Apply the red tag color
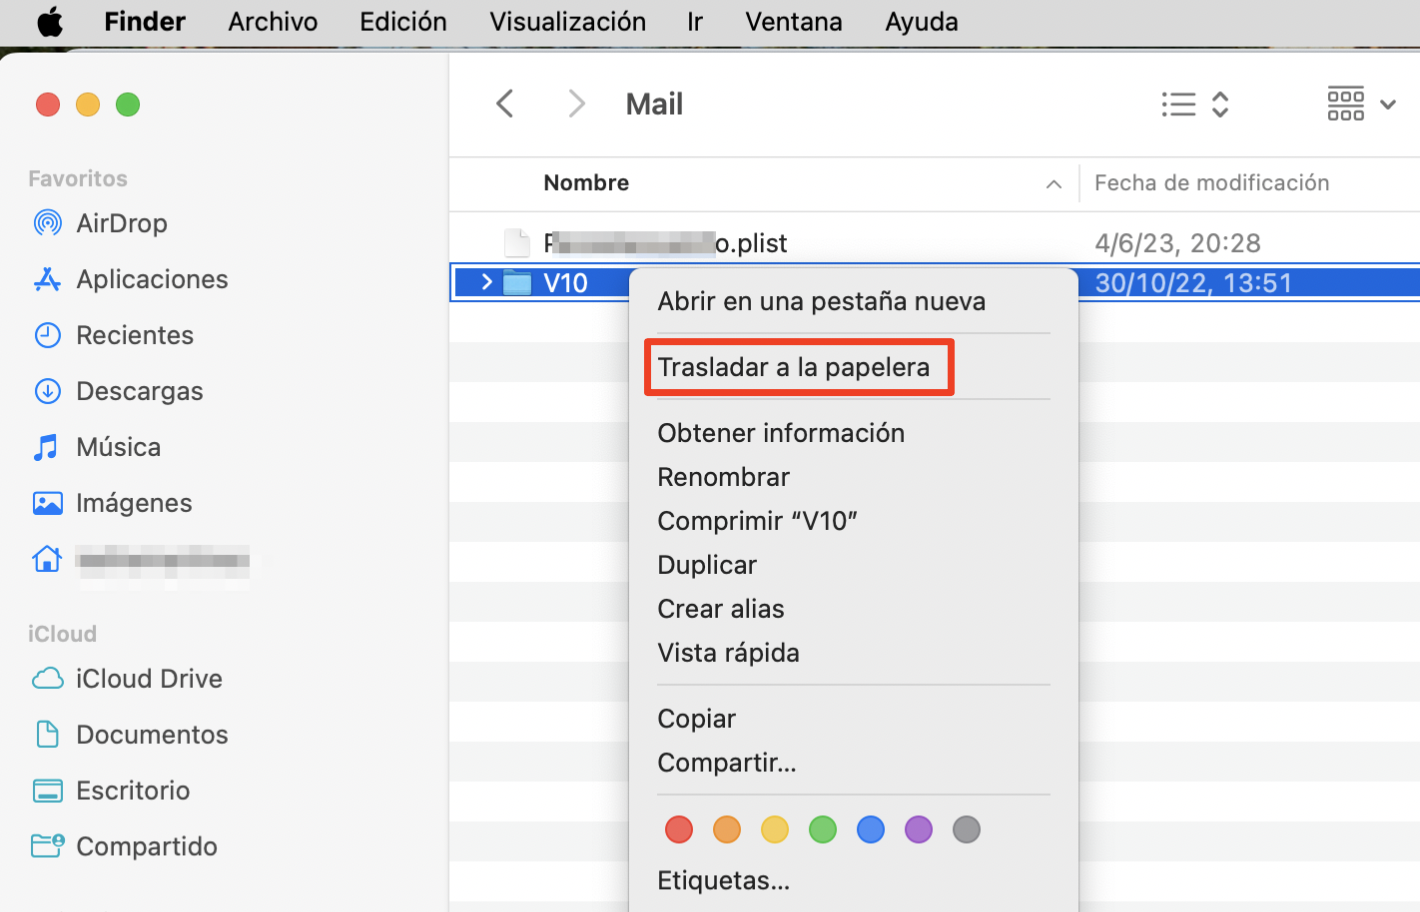Screen dimensions: 1420x912 coord(678,829)
